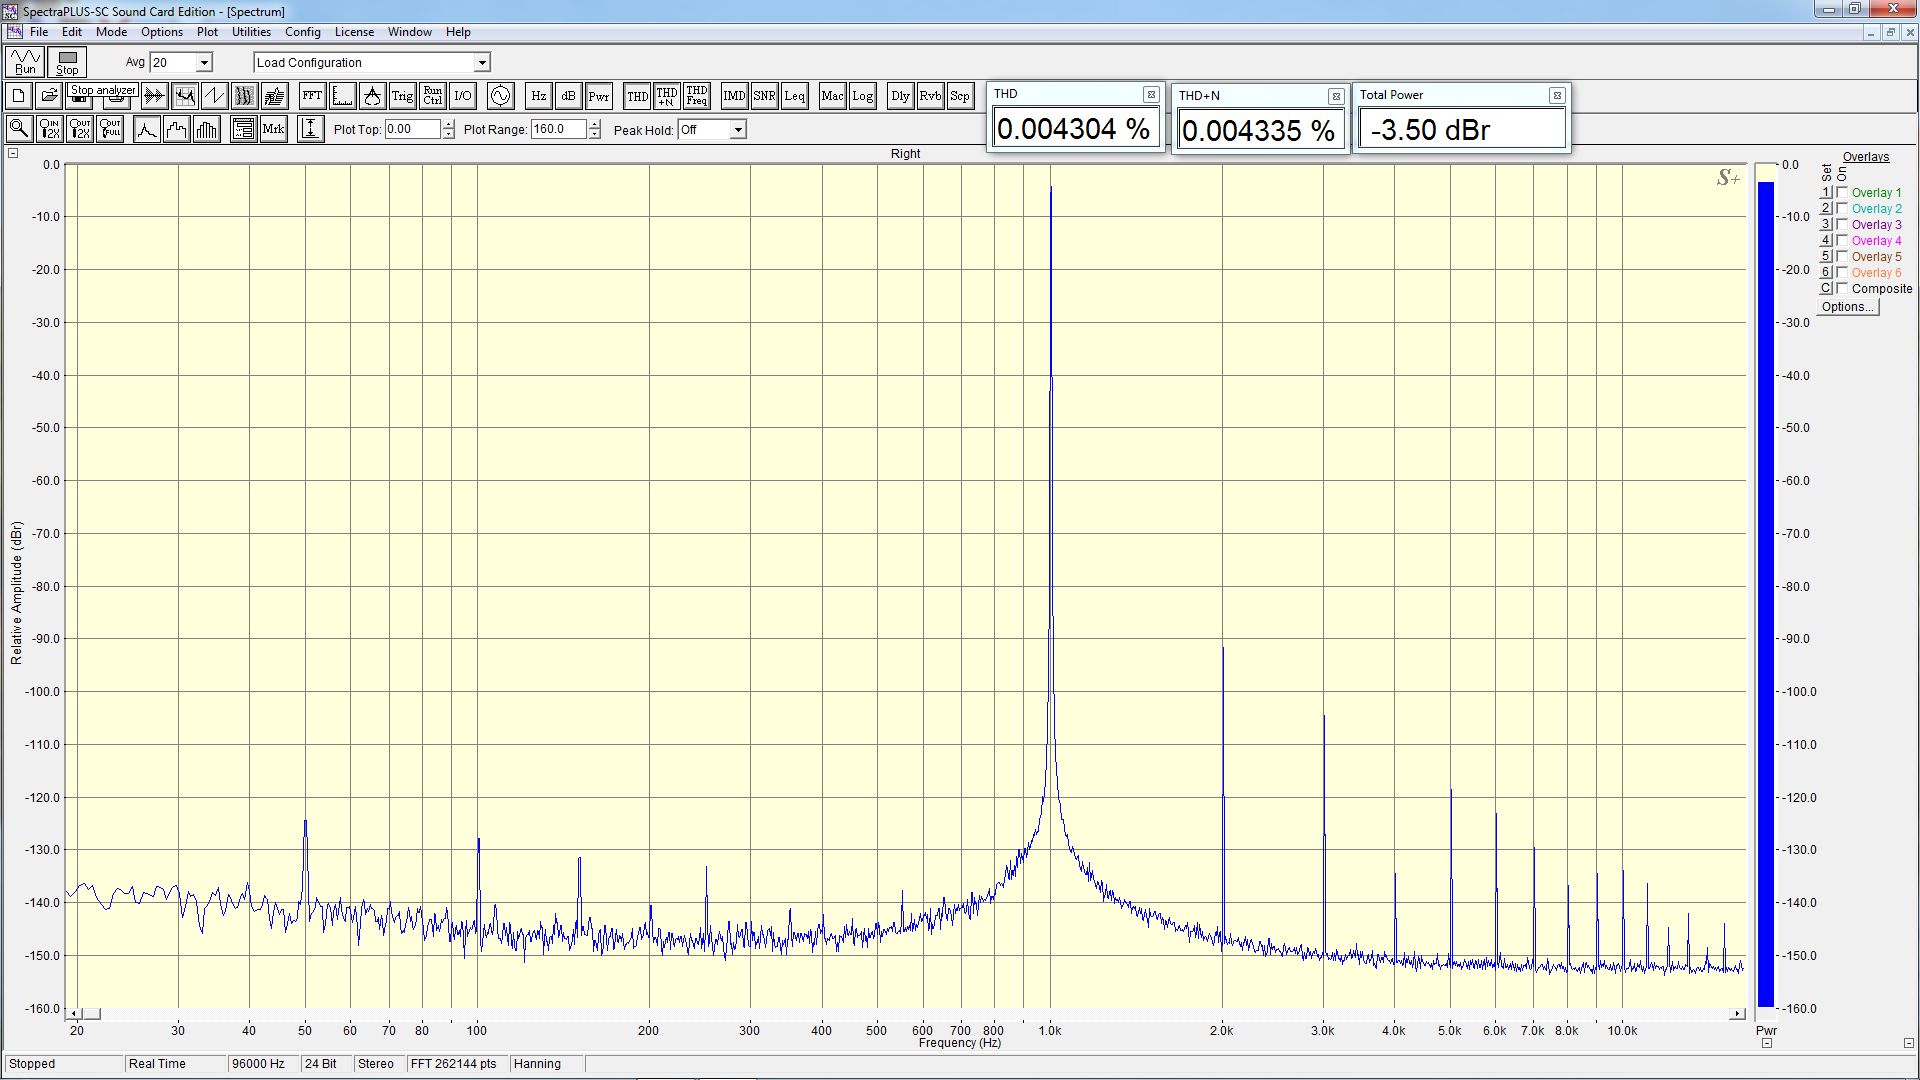
Task: Open the THD vs Freq utility
Action: [696, 96]
